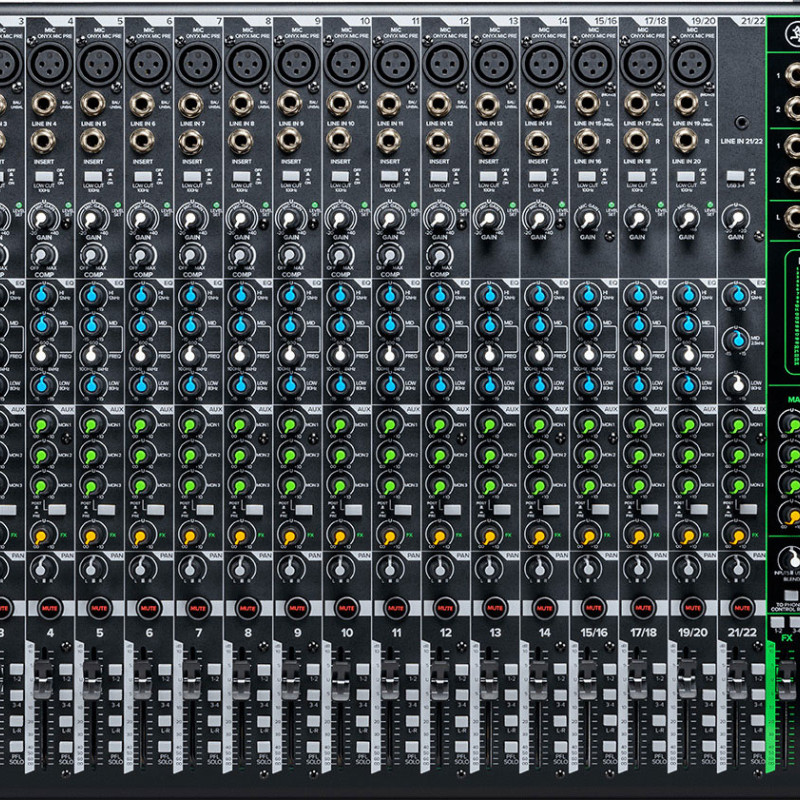
Task: Click the channel 8 number label below mute
Action: [x=248, y=633]
